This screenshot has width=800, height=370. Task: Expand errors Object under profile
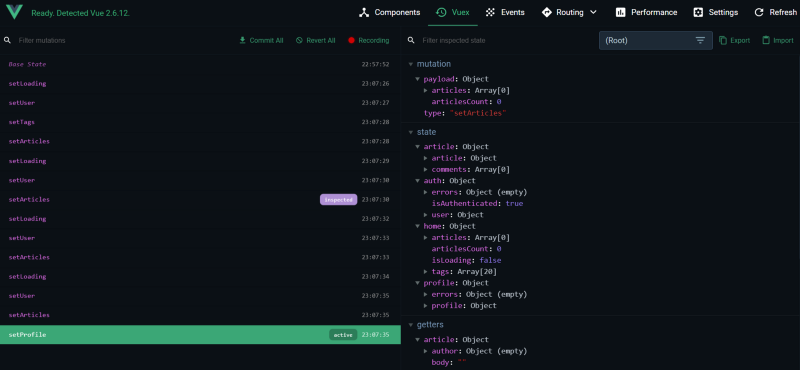coord(426,294)
